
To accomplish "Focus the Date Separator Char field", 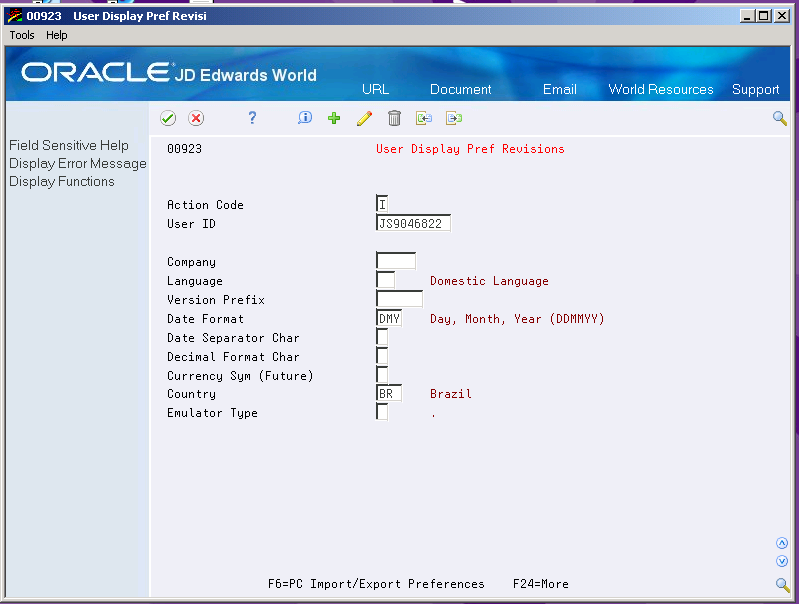I will (382, 337).
